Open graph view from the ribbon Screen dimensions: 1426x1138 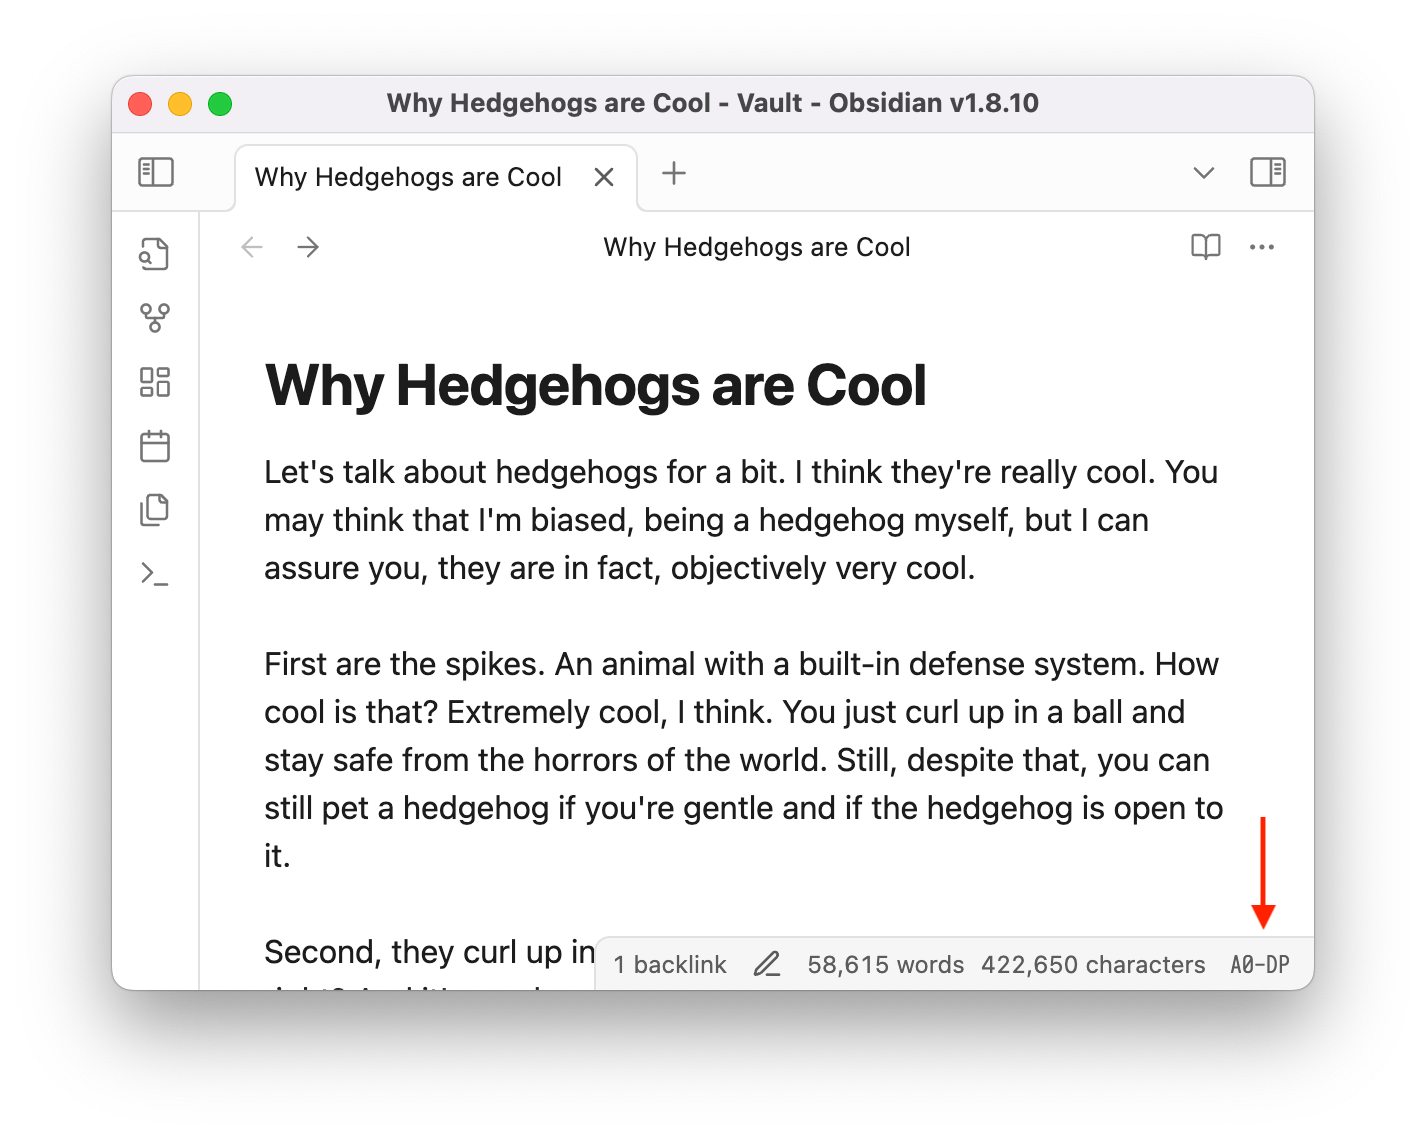[155, 318]
